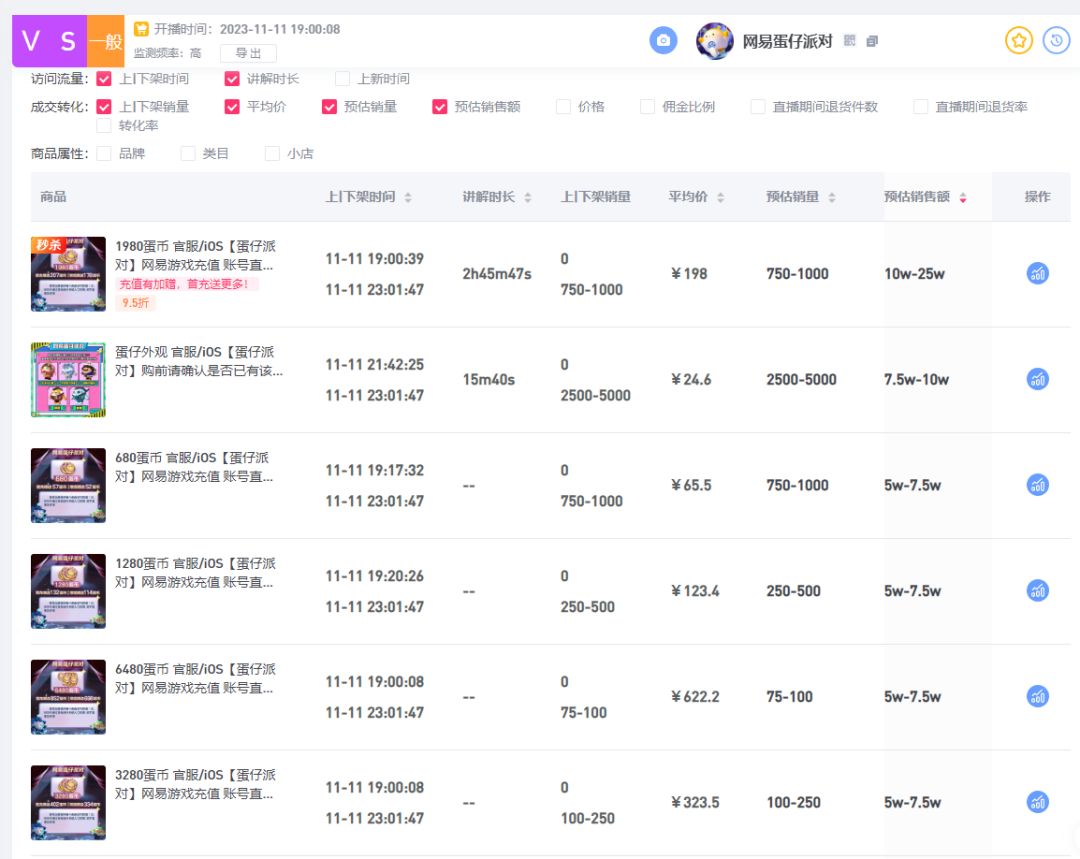This screenshot has height=859, width=1080.
Task: Open thumbnail of 1980蛋币 product
Action: coord(68,274)
